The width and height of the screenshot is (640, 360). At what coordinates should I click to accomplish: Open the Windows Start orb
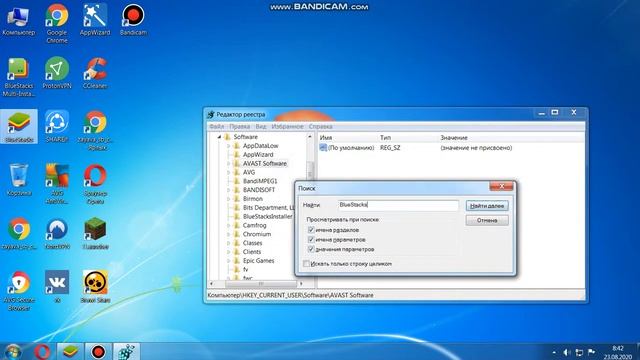[x=13, y=351]
